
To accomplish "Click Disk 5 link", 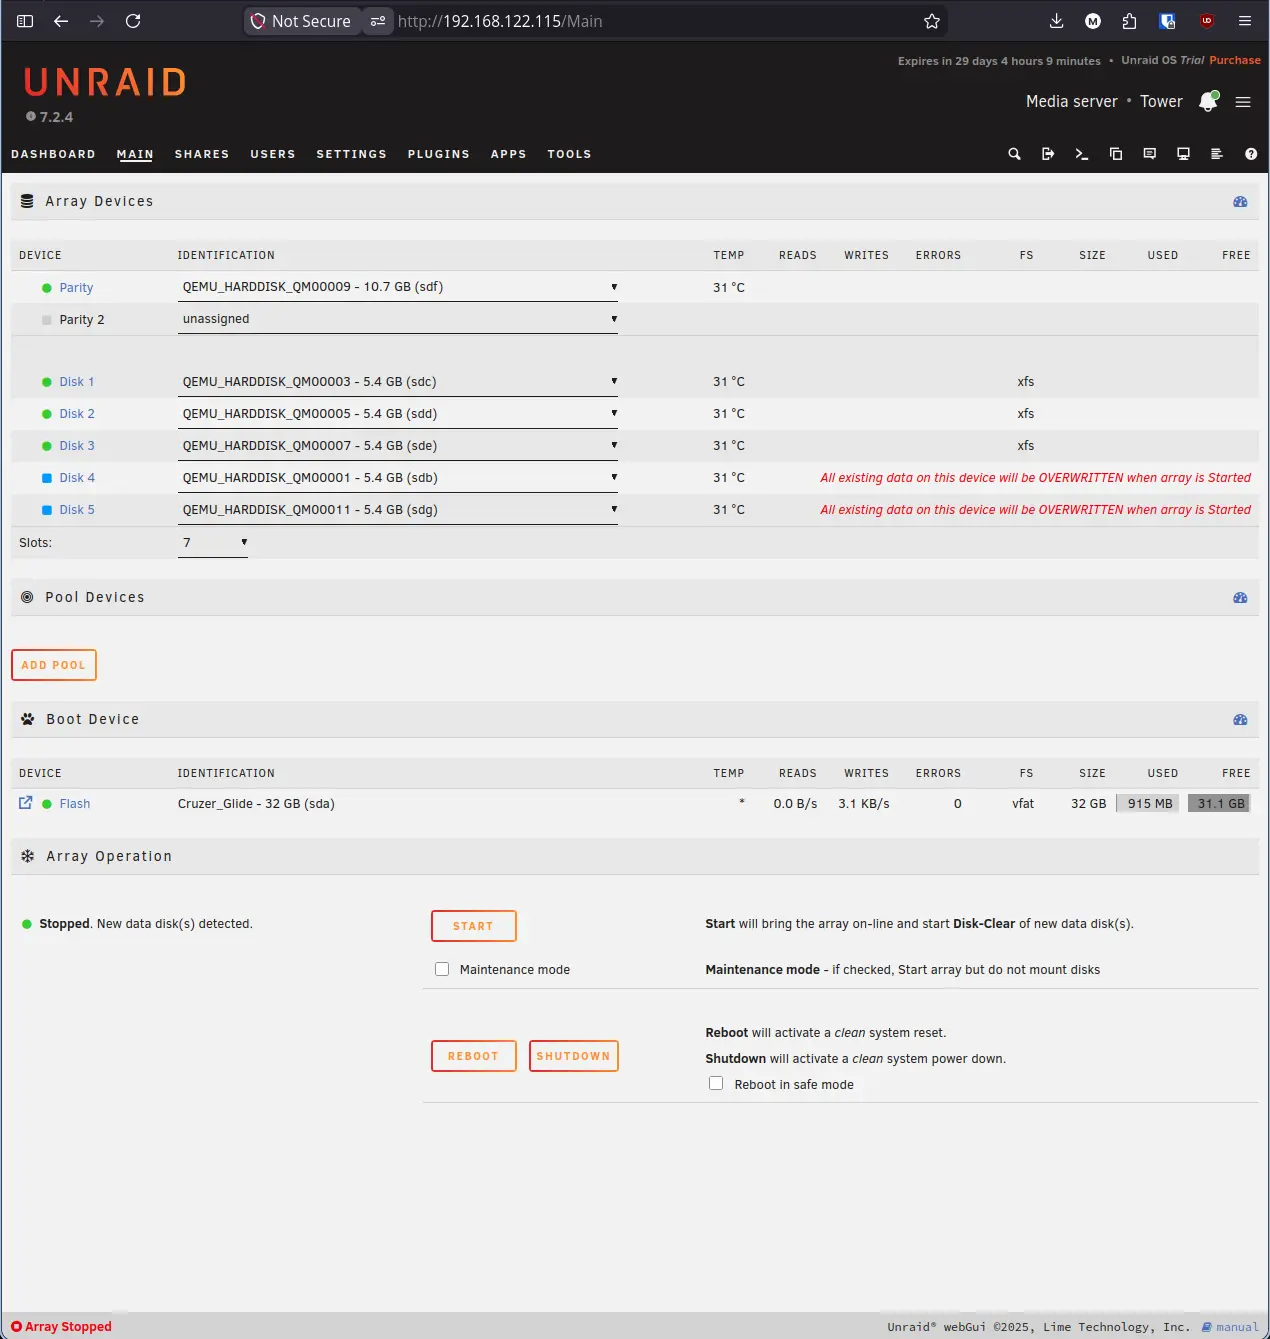I will [77, 510].
